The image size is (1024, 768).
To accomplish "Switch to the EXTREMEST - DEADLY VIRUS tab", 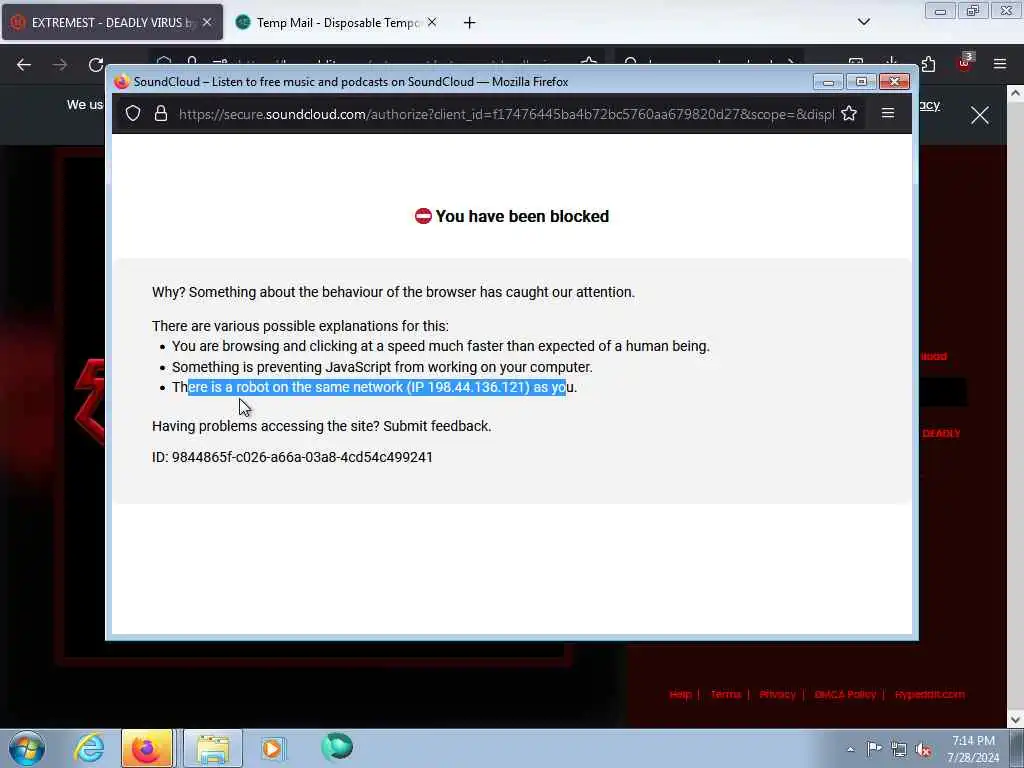I will 112,22.
